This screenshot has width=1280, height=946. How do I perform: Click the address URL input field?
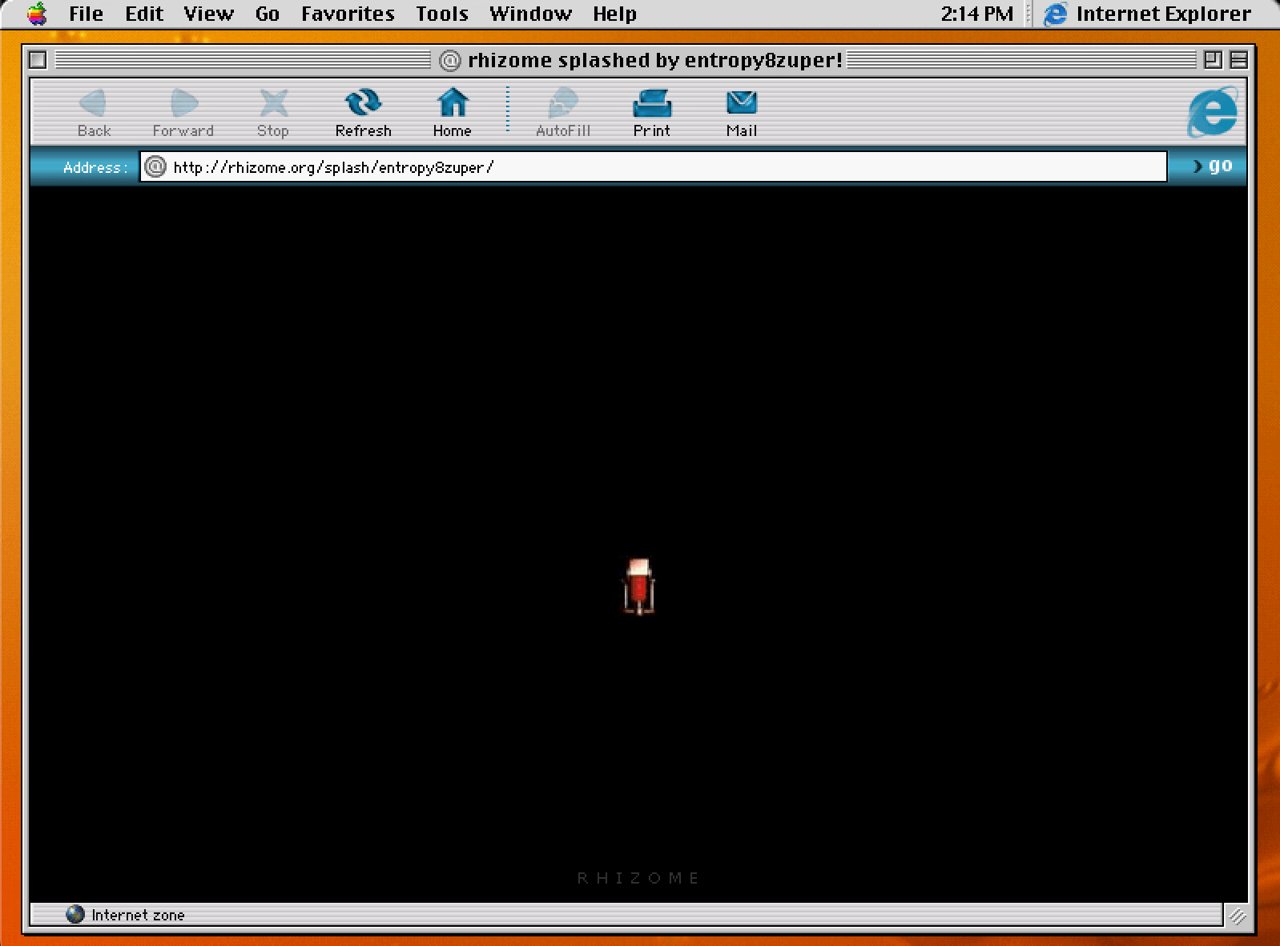click(653, 167)
